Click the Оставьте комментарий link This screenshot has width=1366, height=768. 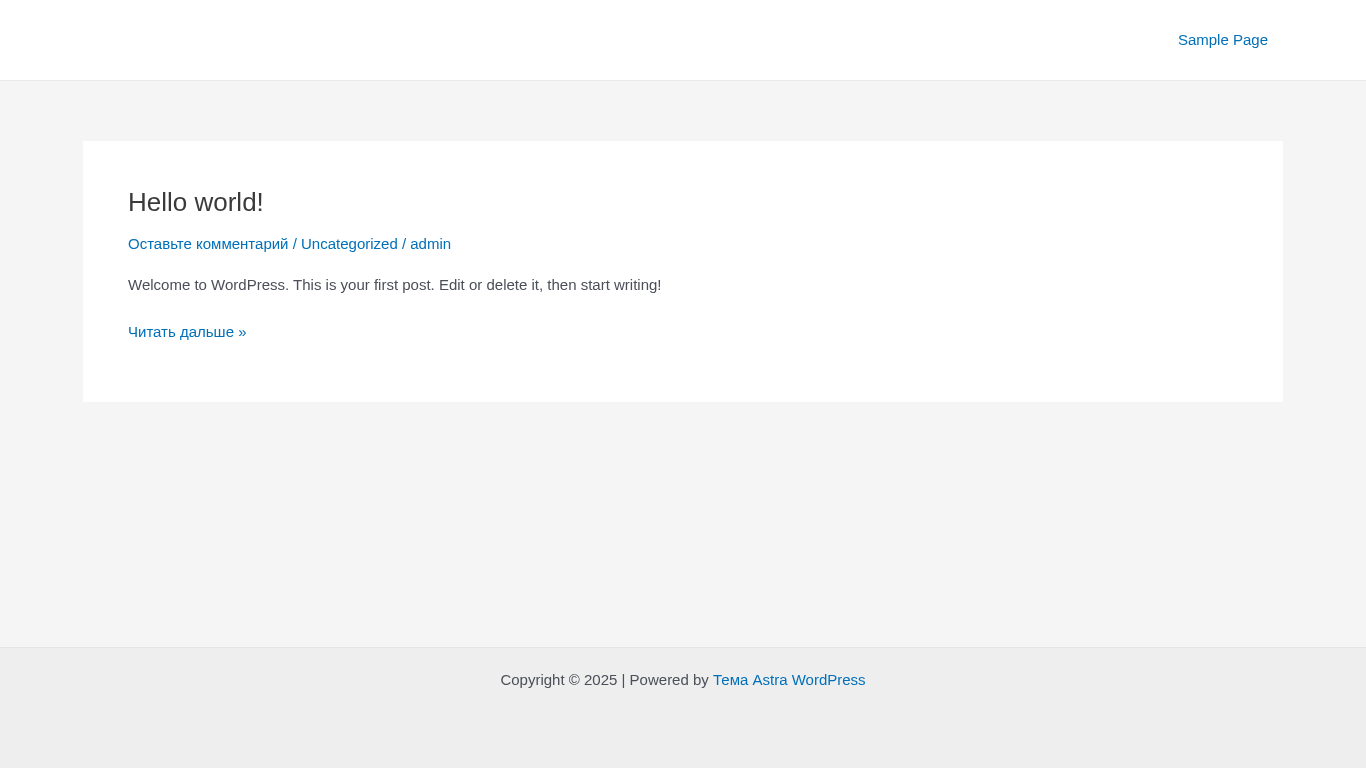pos(208,244)
